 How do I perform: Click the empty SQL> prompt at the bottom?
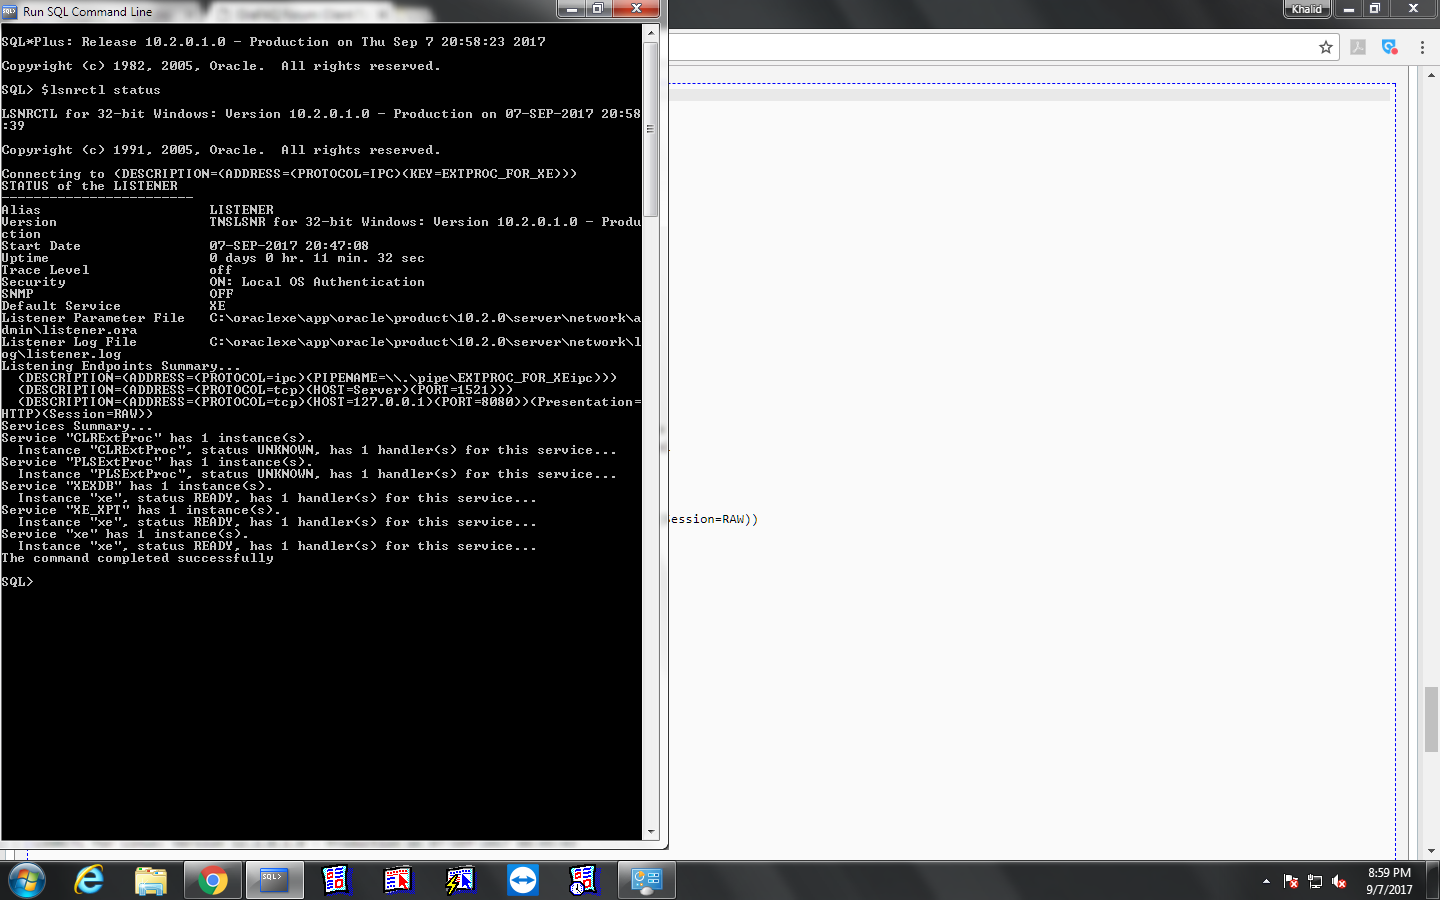17,582
